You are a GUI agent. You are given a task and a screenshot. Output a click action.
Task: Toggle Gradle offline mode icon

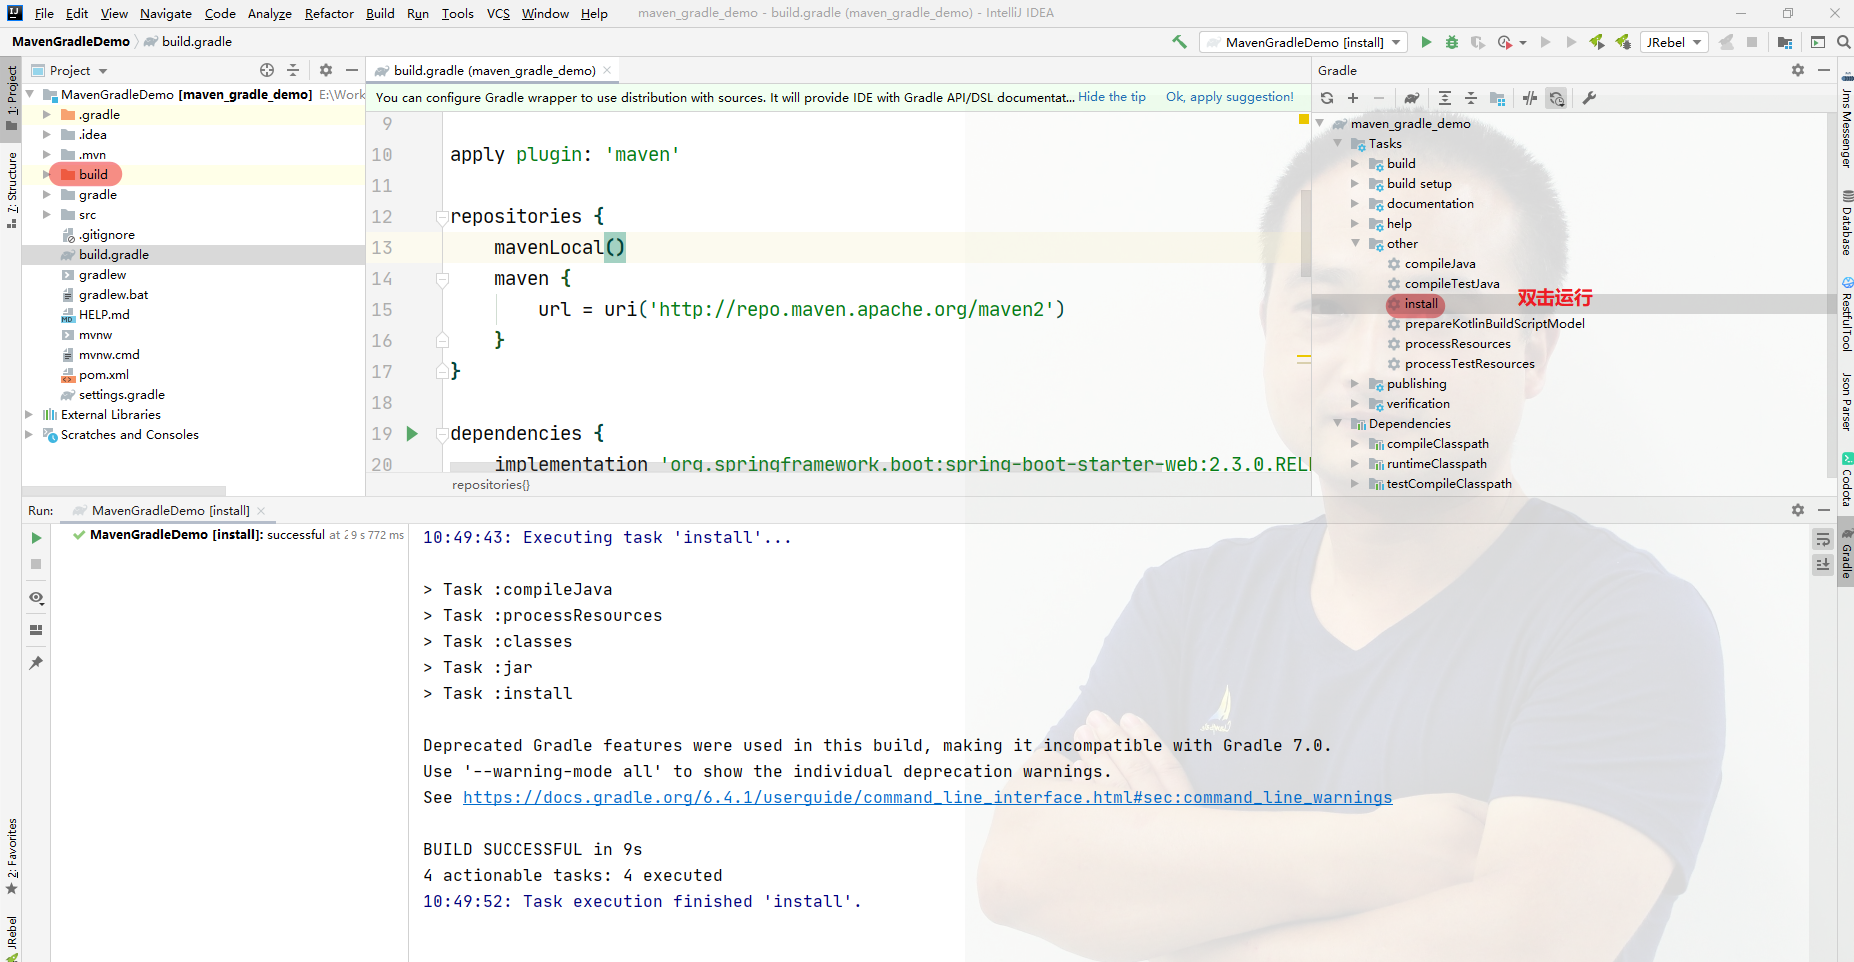[x=1530, y=98]
